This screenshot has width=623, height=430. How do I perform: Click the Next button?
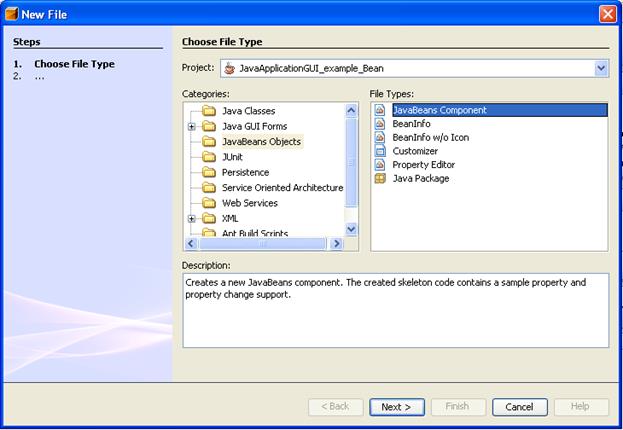click(x=397, y=407)
